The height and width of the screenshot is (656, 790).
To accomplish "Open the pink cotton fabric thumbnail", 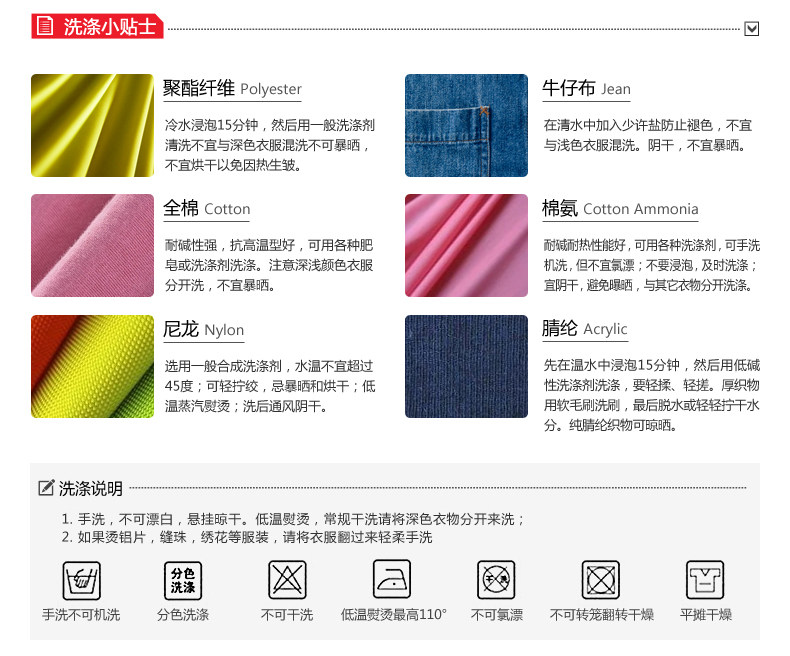I will pos(93,245).
